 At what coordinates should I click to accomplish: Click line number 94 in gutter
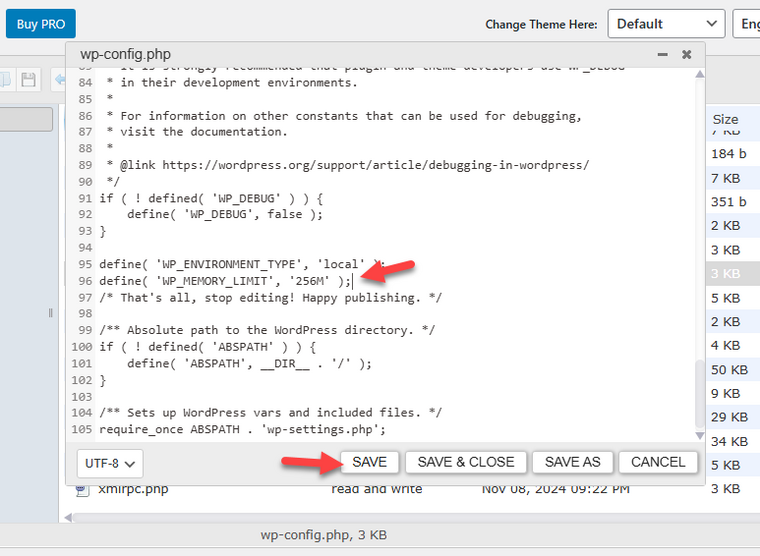pos(85,248)
